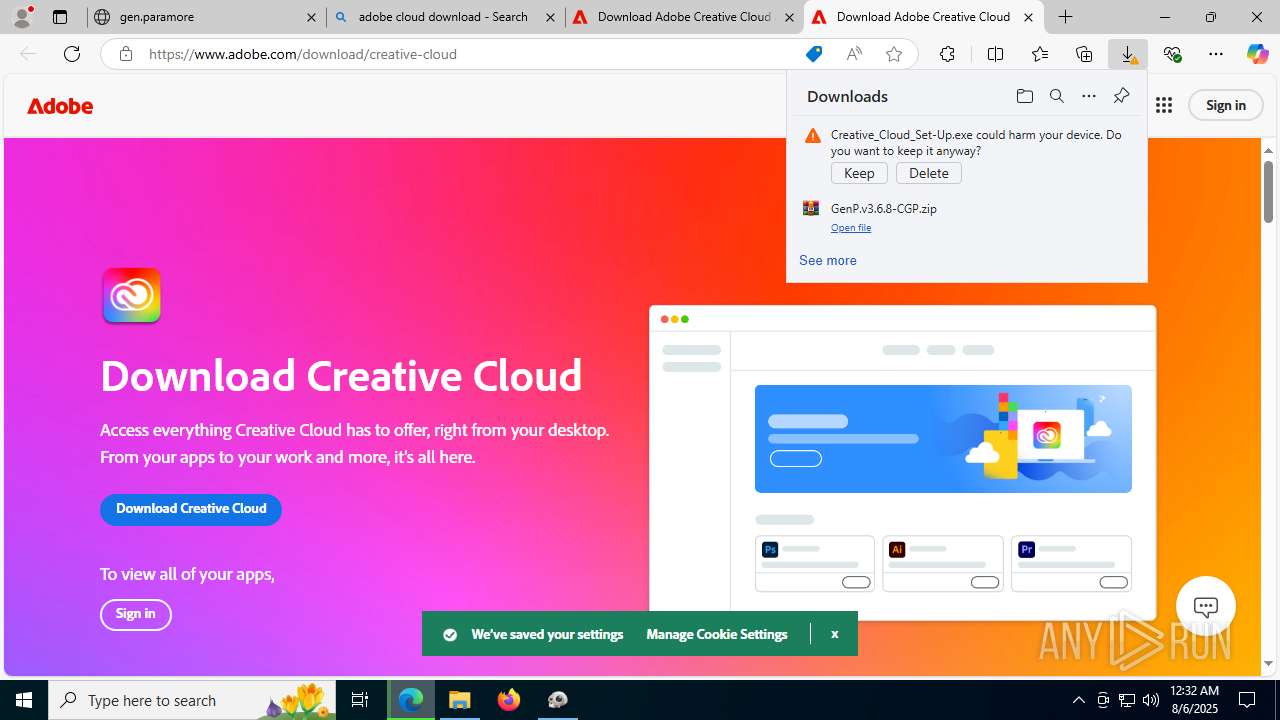Open the shopping tag icon in the address bar
The height and width of the screenshot is (720, 1280).
(814, 54)
